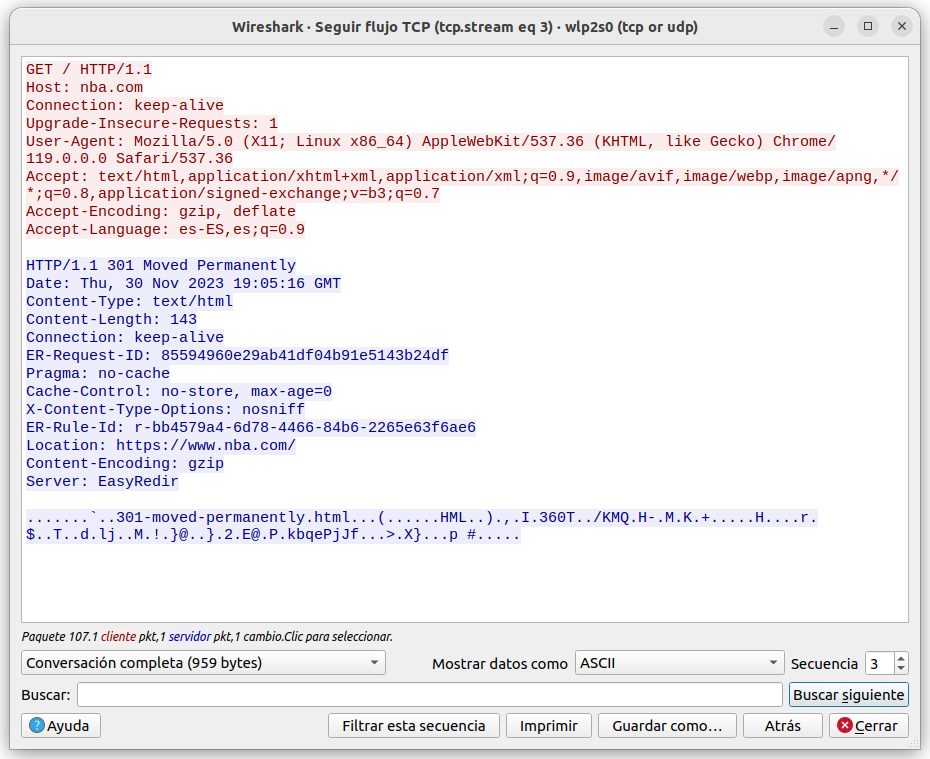
Task: Click 'Content-Length: 143' line
Action: [x=112, y=319]
